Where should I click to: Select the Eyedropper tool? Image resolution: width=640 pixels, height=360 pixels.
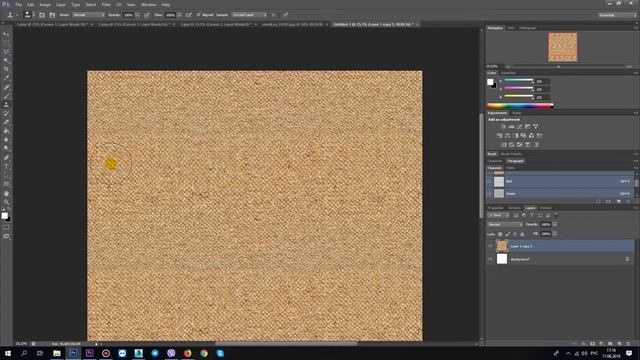click(6, 78)
